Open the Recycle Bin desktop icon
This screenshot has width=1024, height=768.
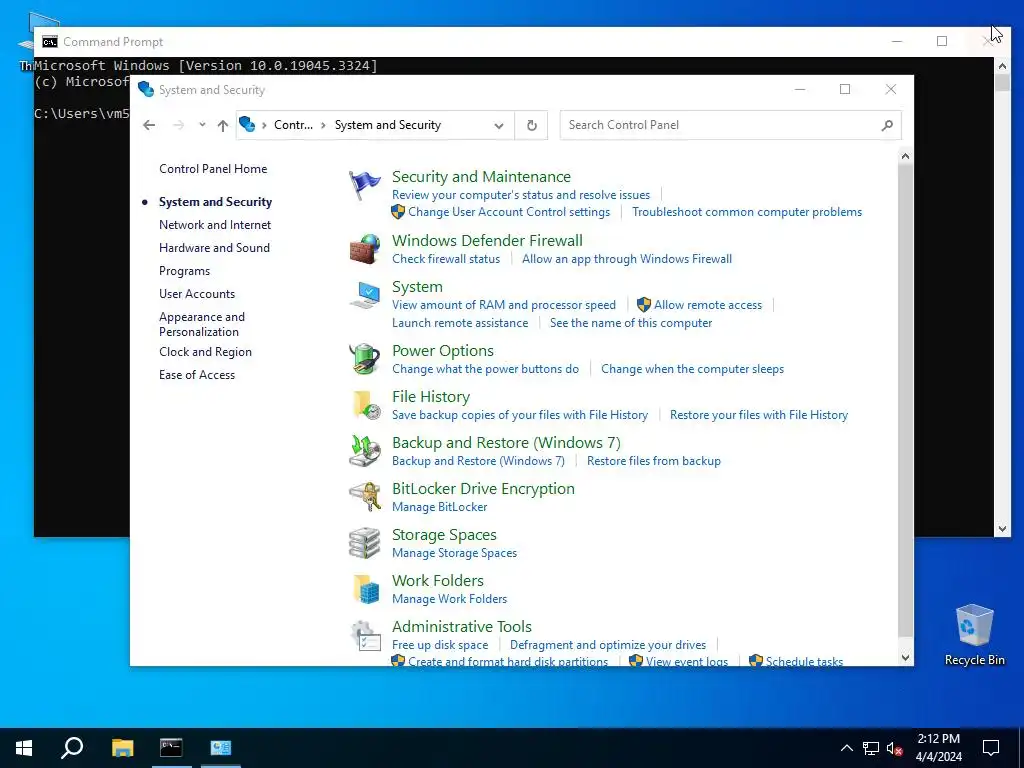pyautogui.click(x=974, y=635)
